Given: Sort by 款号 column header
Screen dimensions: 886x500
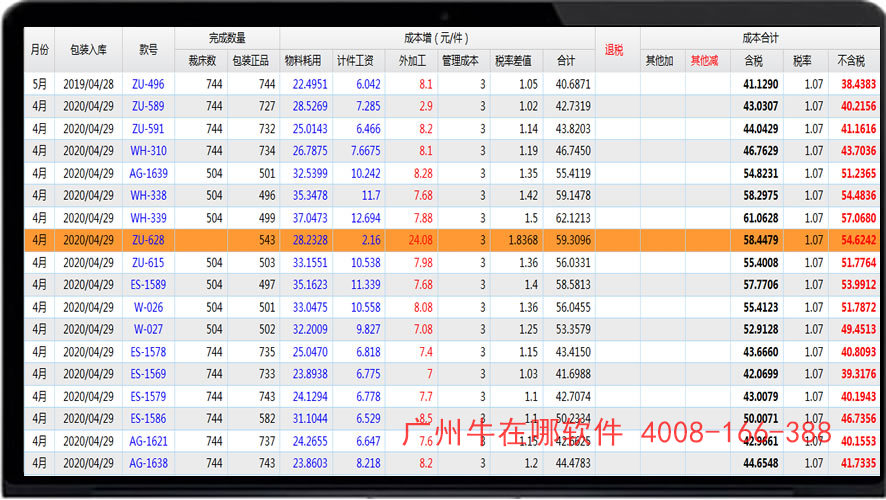Looking at the screenshot, I should point(148,50).
